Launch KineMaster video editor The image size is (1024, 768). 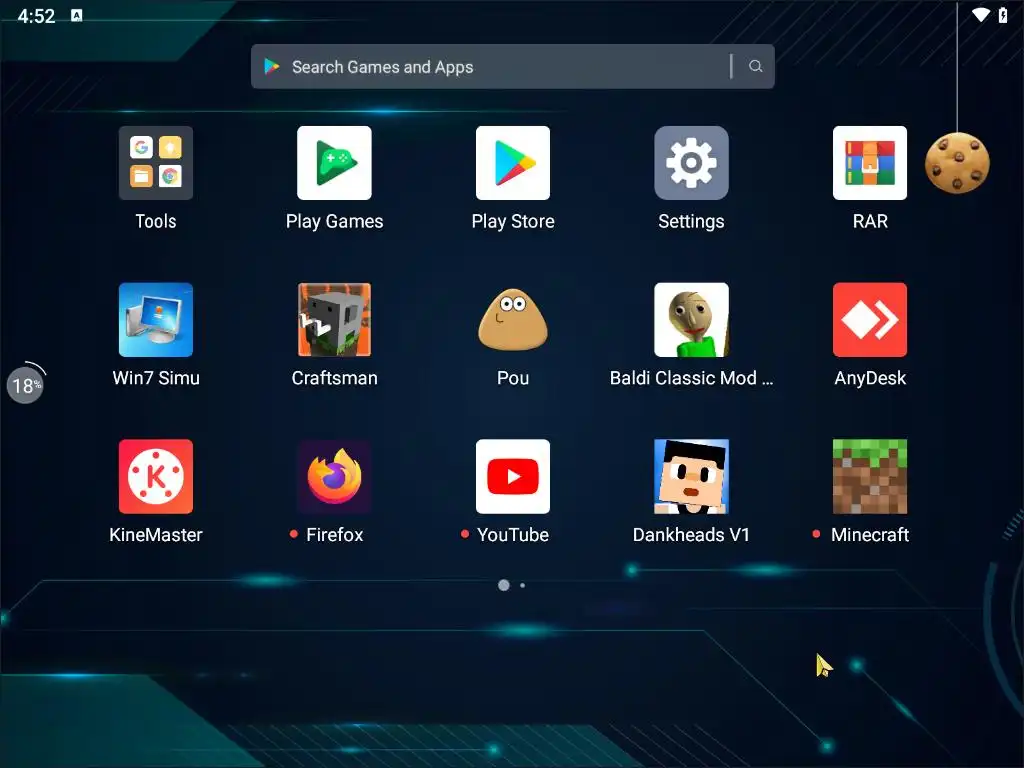coord(155,476)
